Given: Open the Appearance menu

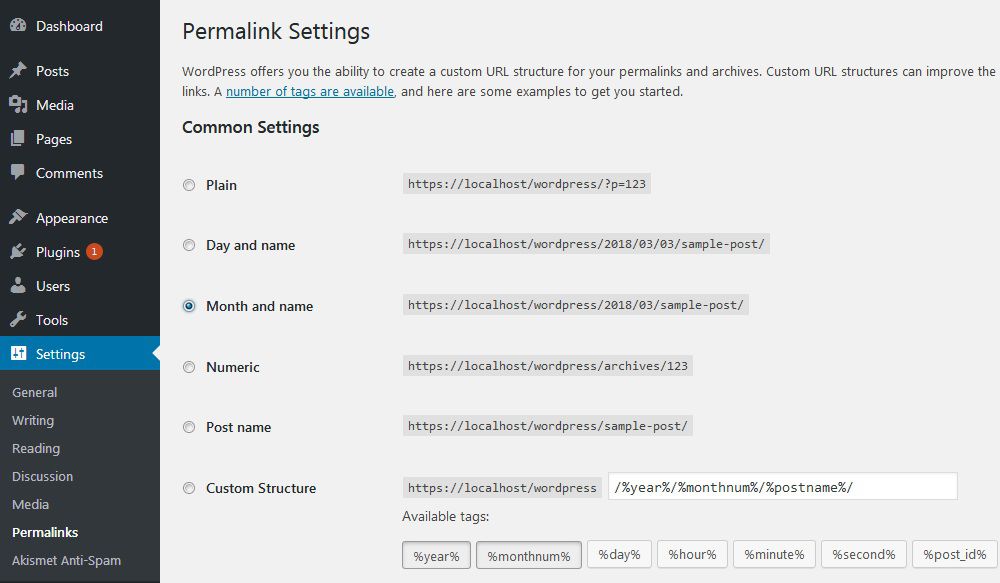Looking at the screenshot, I should pyautogui.click(x=71, y=218).
